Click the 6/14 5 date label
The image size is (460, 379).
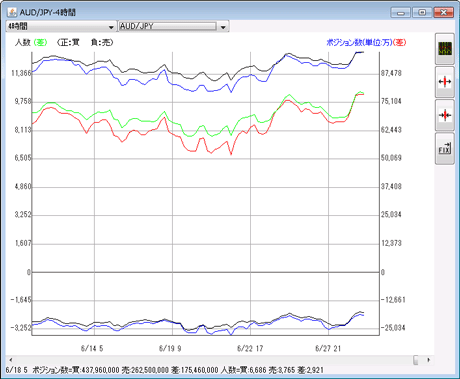92,349
